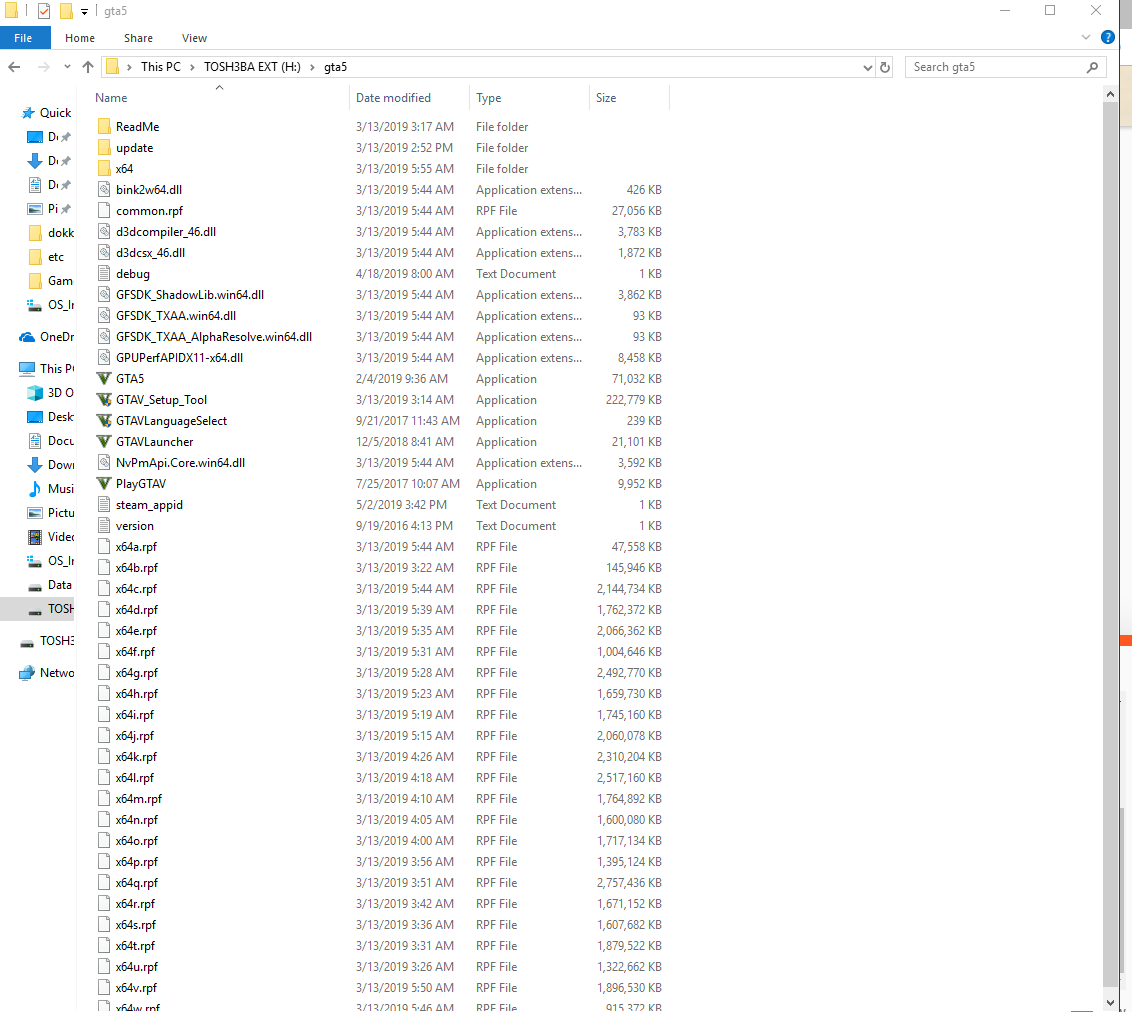Viewport: 1132px width, 1012px height.
Task: Select GPUPerfAPIDX11-x64.dll
Action: 180,358
